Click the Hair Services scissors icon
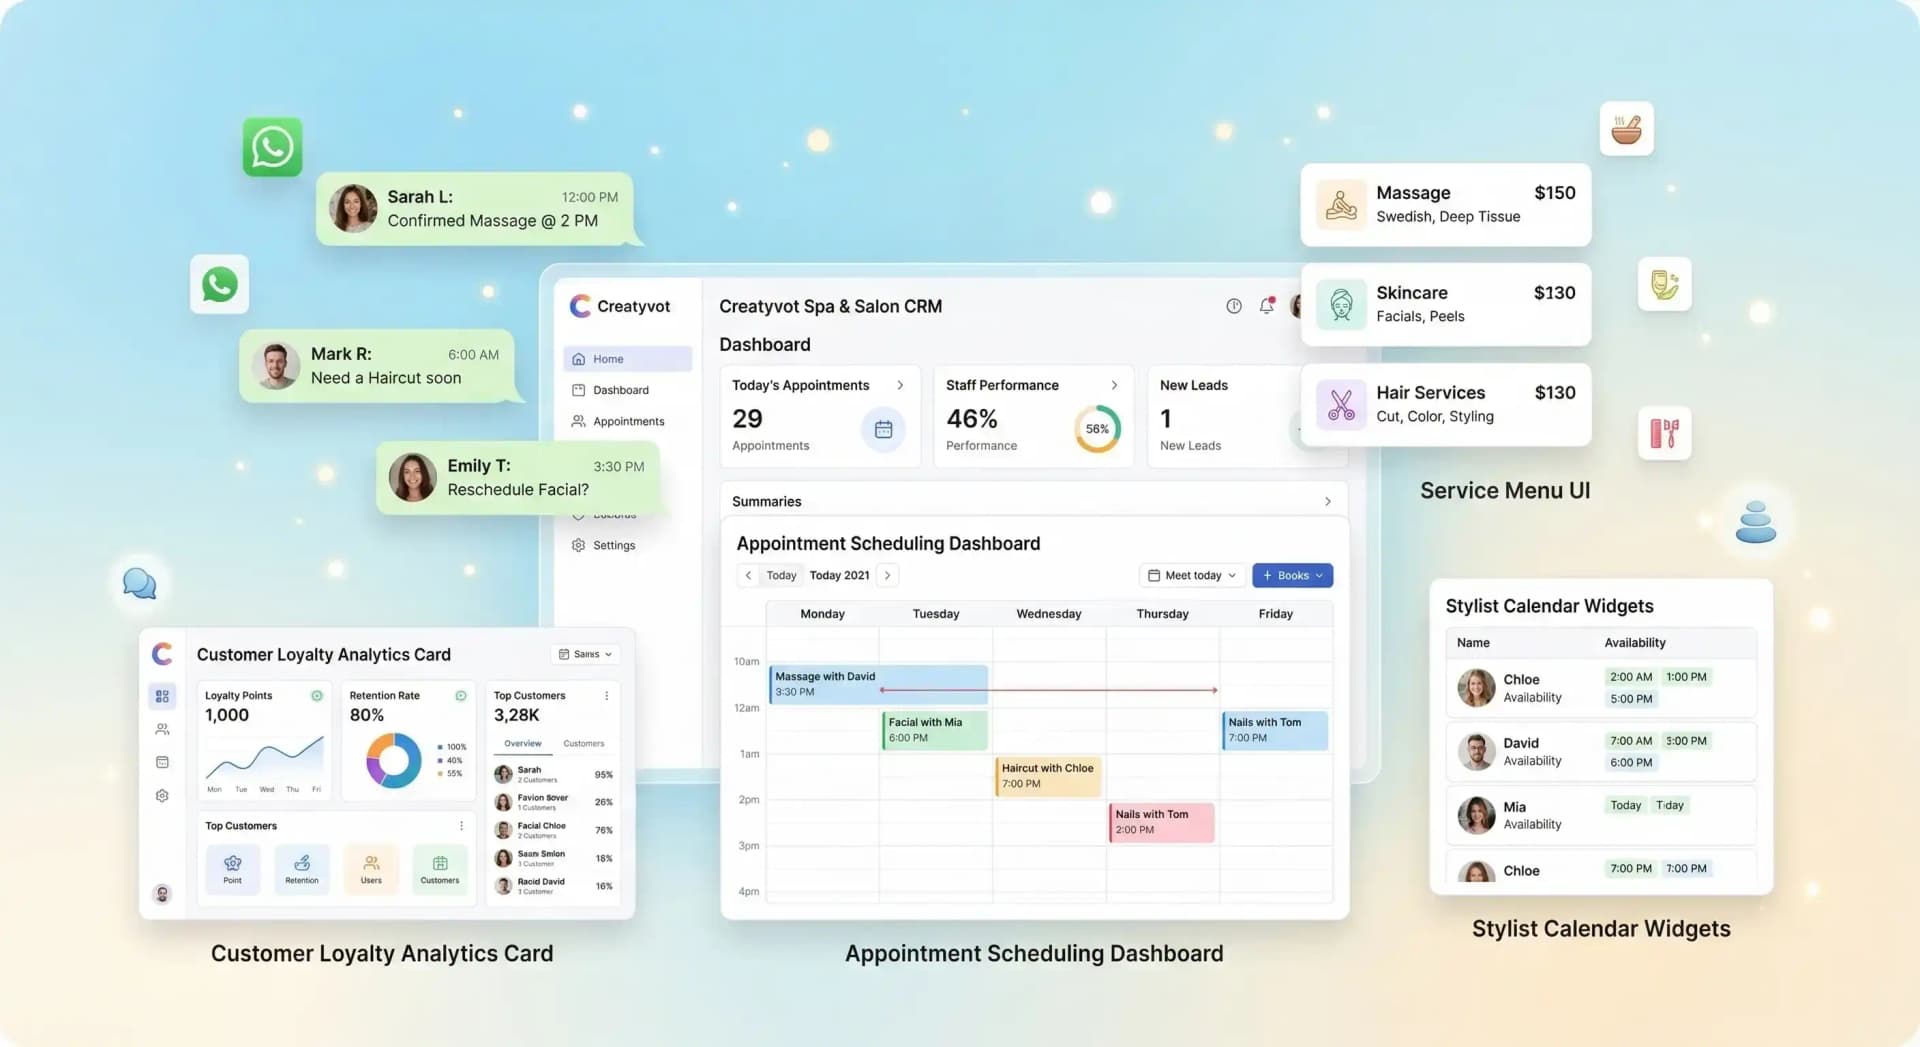Screen dimensions: 1920x1047 [1341, 405]
